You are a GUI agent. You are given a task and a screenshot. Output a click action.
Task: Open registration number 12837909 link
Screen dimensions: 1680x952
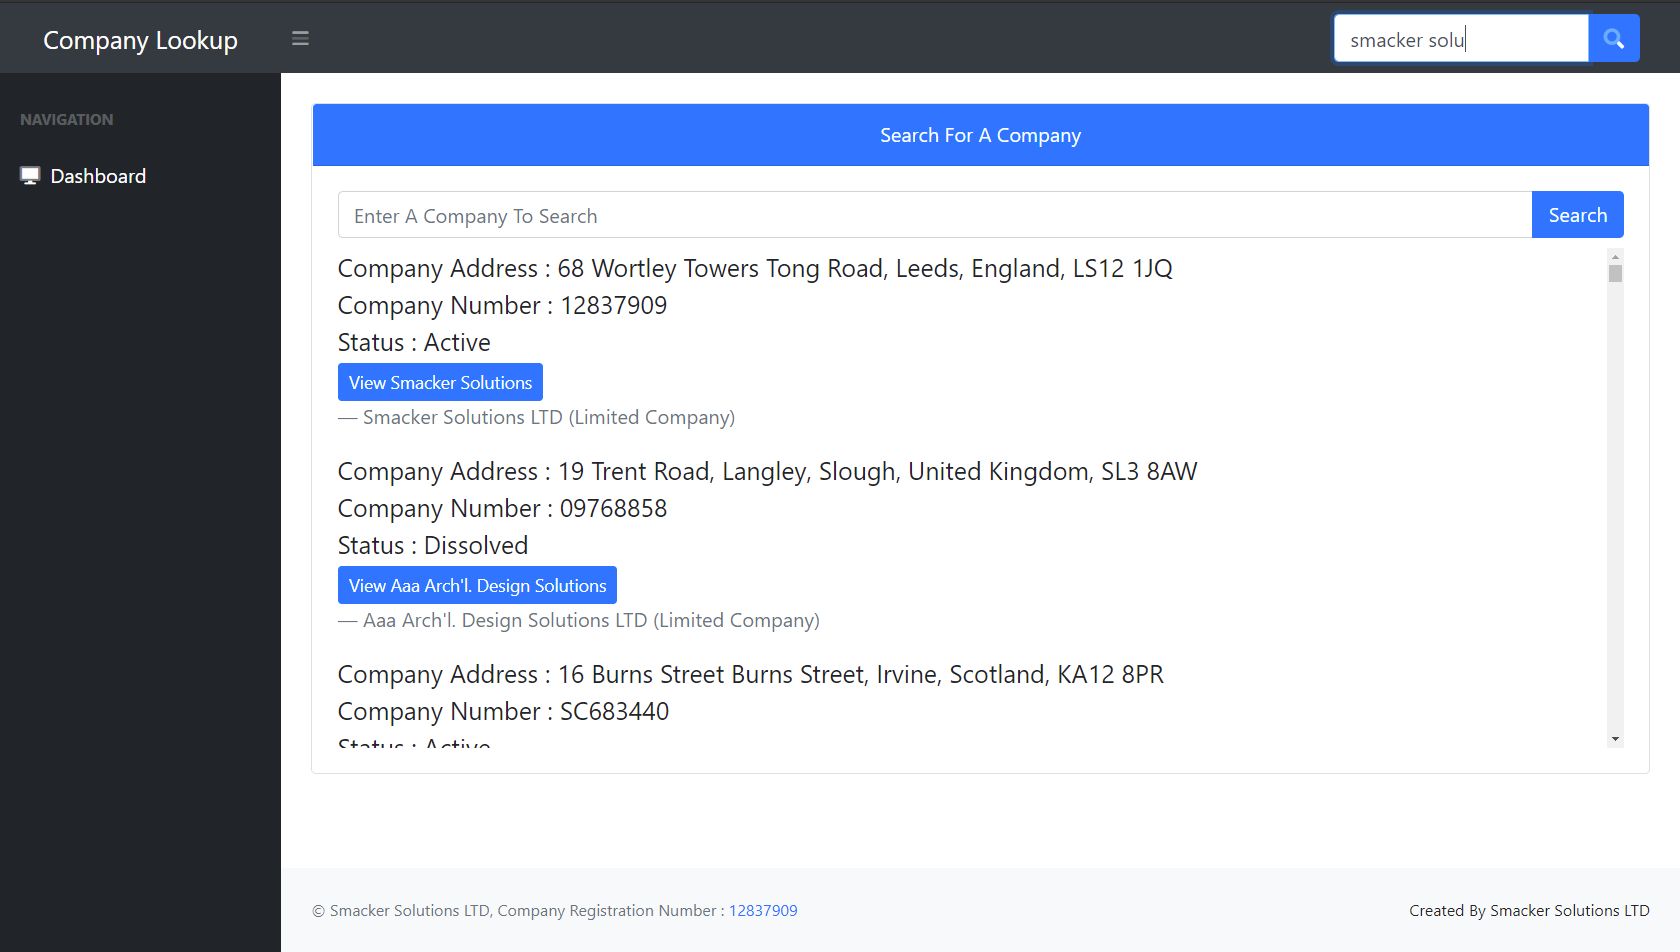pyautogui.click(x=763, y=910)
